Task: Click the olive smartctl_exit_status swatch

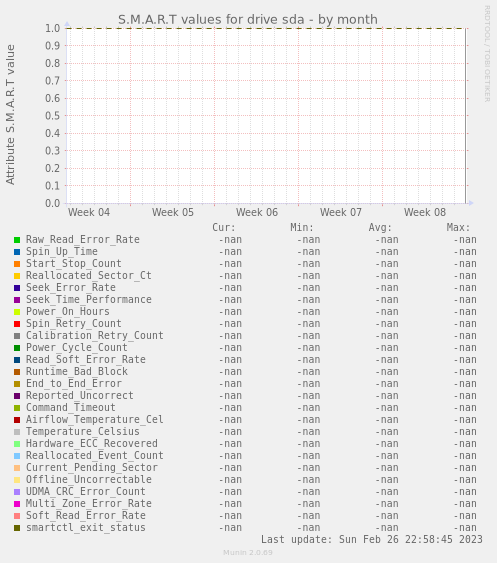Action: tap(17, 528)
